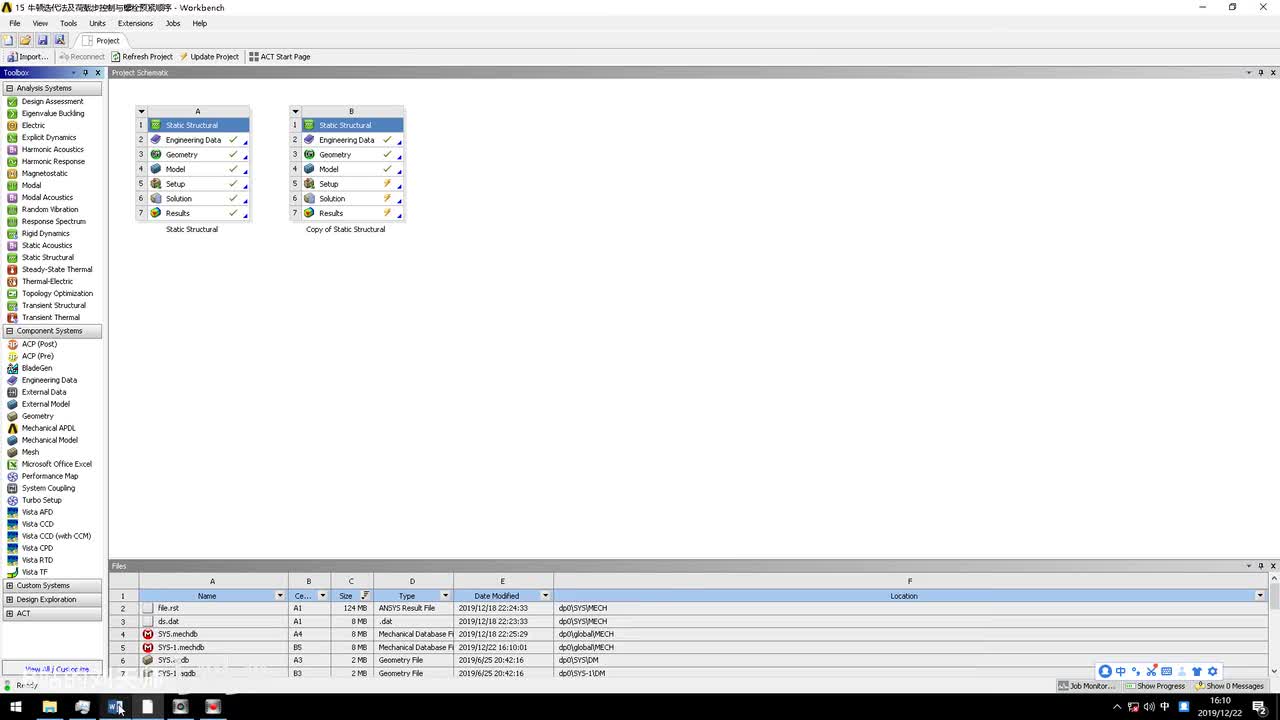This screenshot has height=720, width=1280.
Task: Expand the Design Exploration section
Action: pyautogui.click(x=9, y=600)
